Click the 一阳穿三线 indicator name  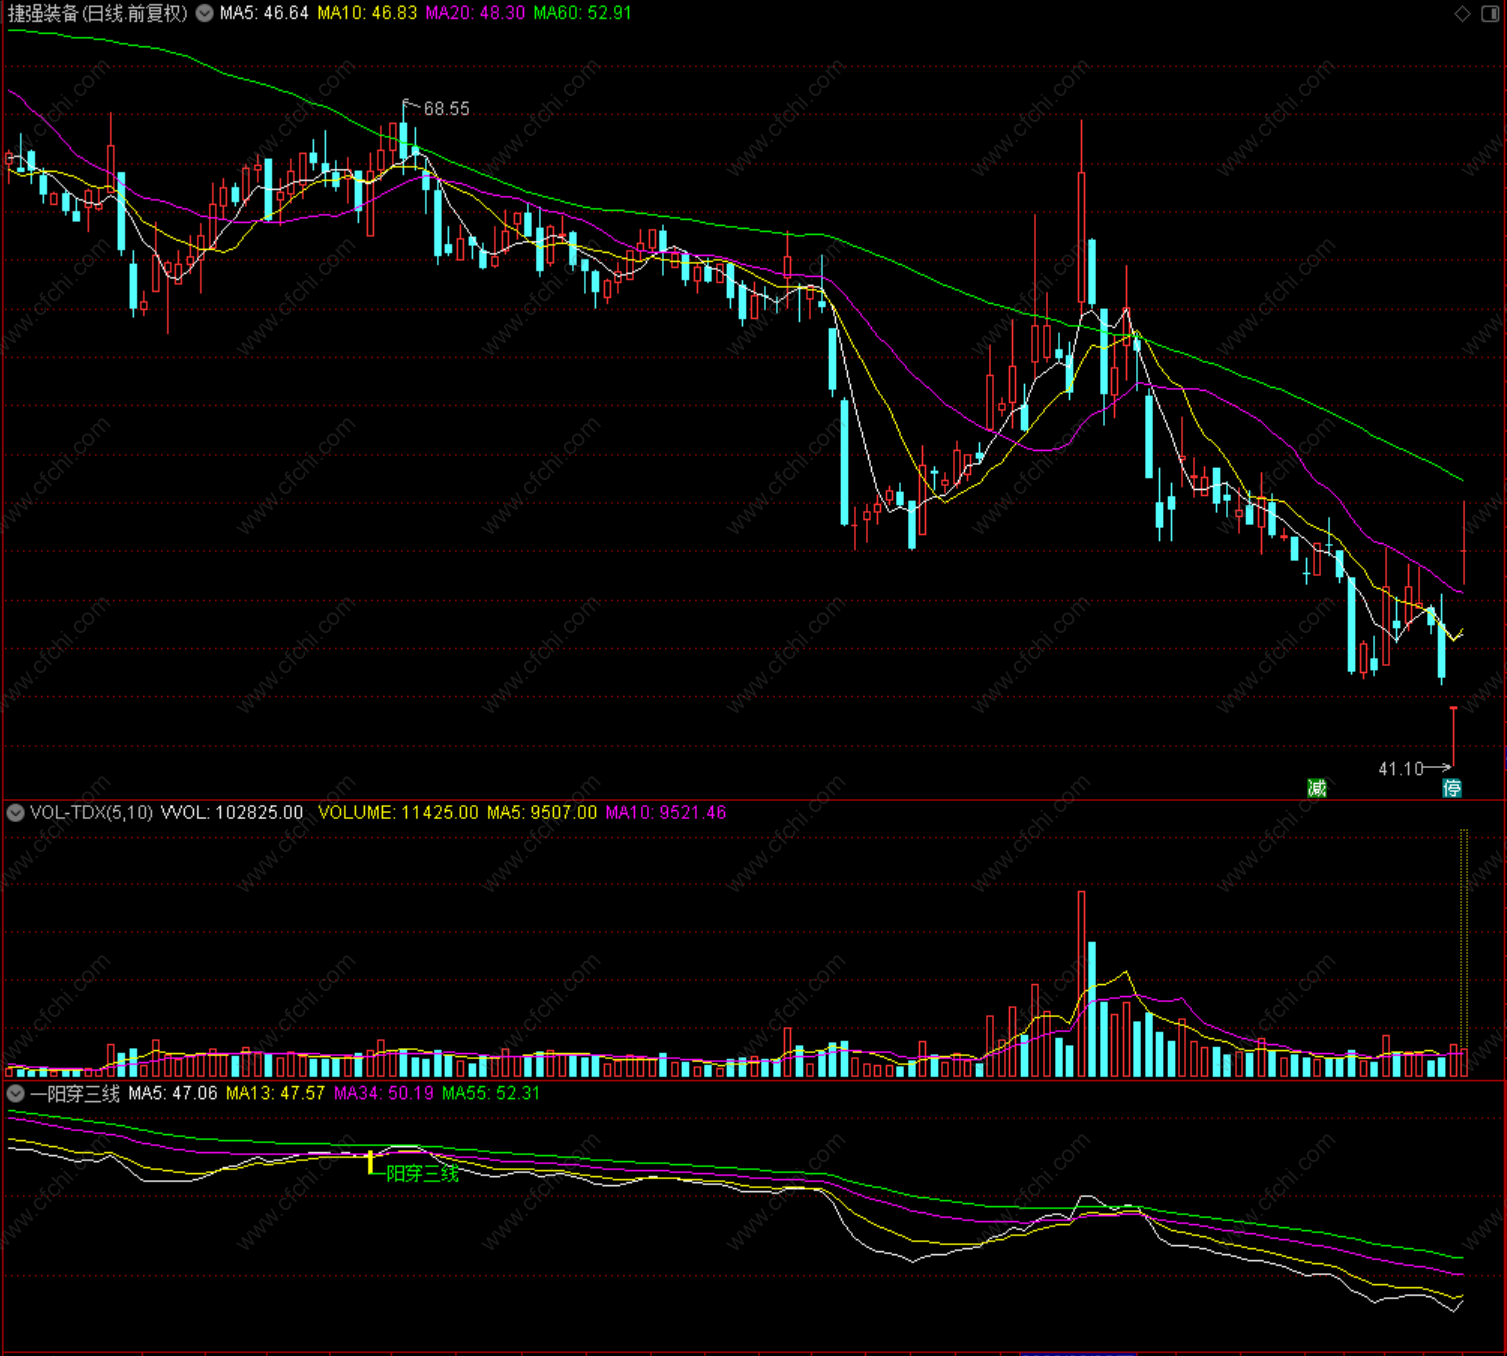tap(75, 1094)
